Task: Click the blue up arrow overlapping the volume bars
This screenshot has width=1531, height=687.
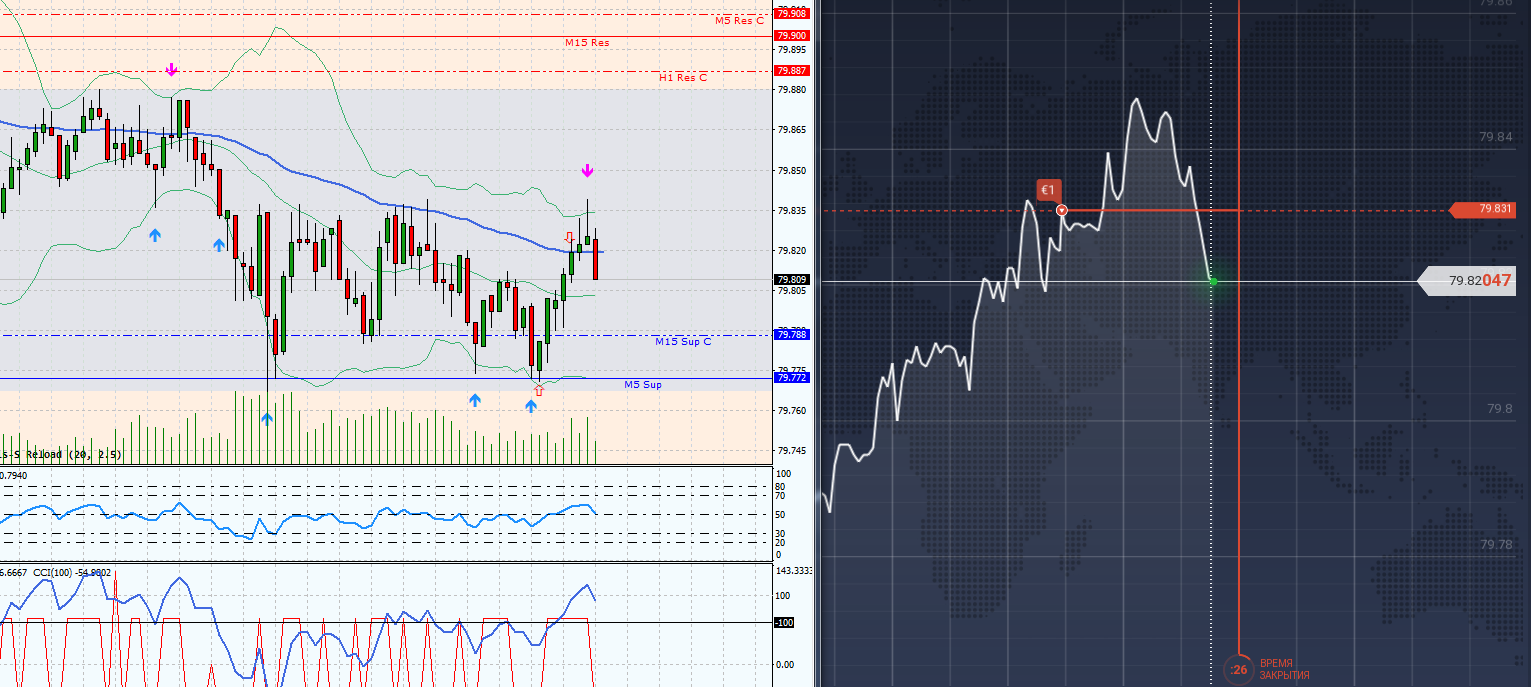Action: click(x=266, y=419)
